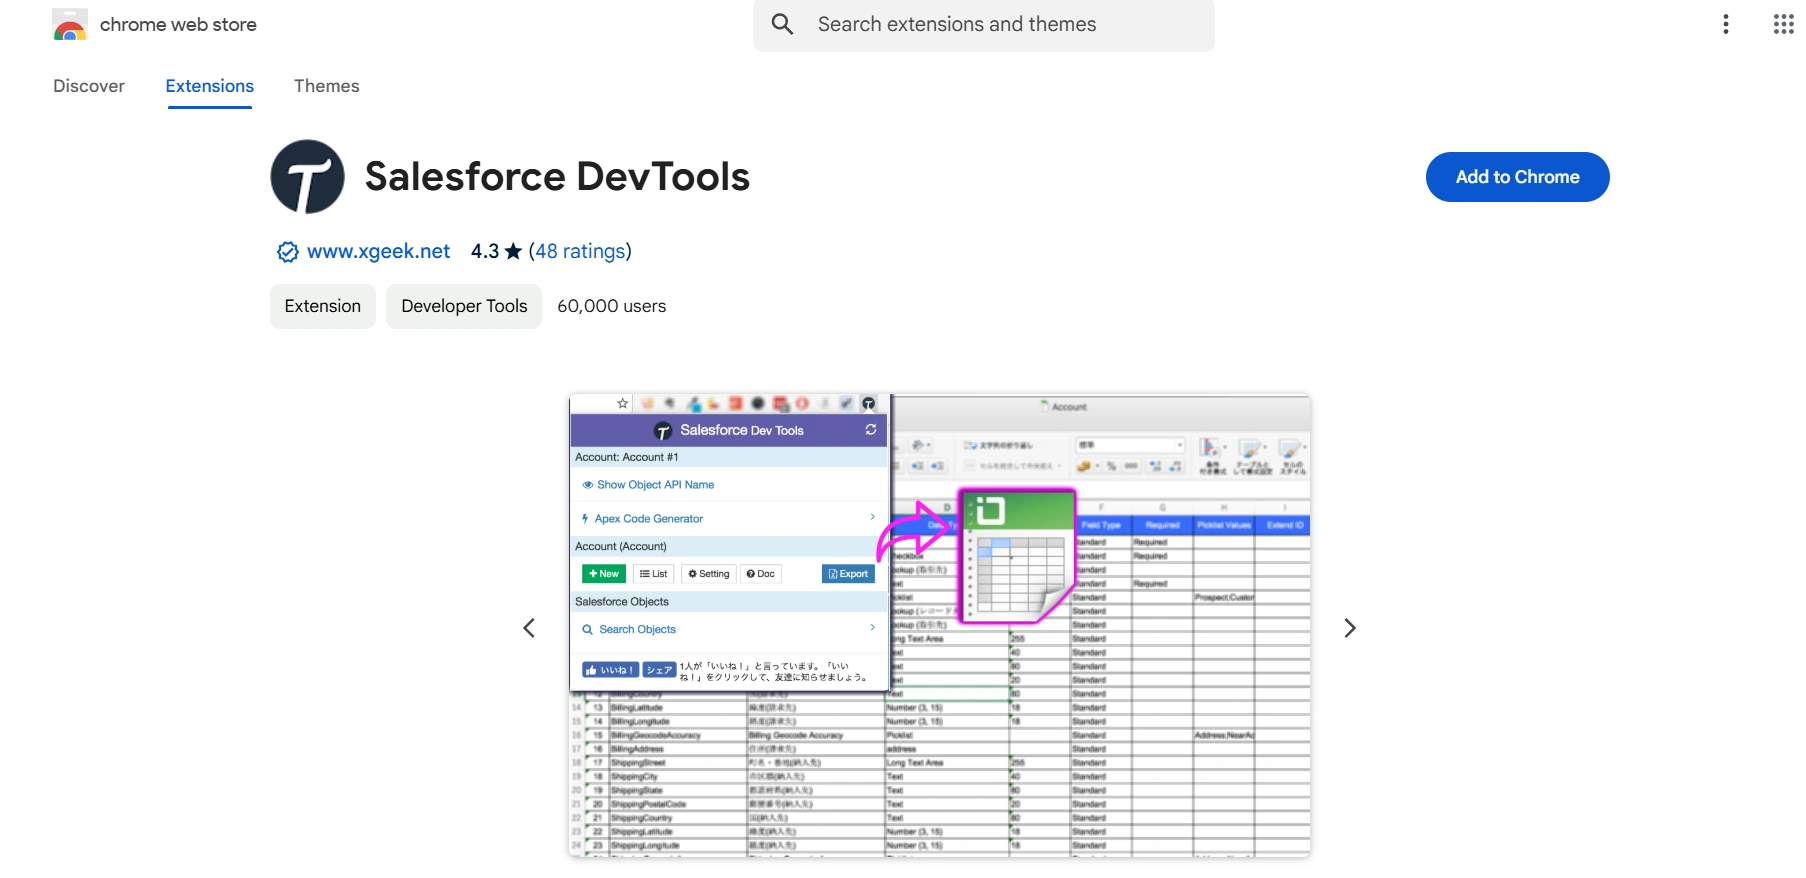The width and height of the screenshot is (1806, 878).
Task: Click the verified publisher badge icon
Action: coord(287,252)
